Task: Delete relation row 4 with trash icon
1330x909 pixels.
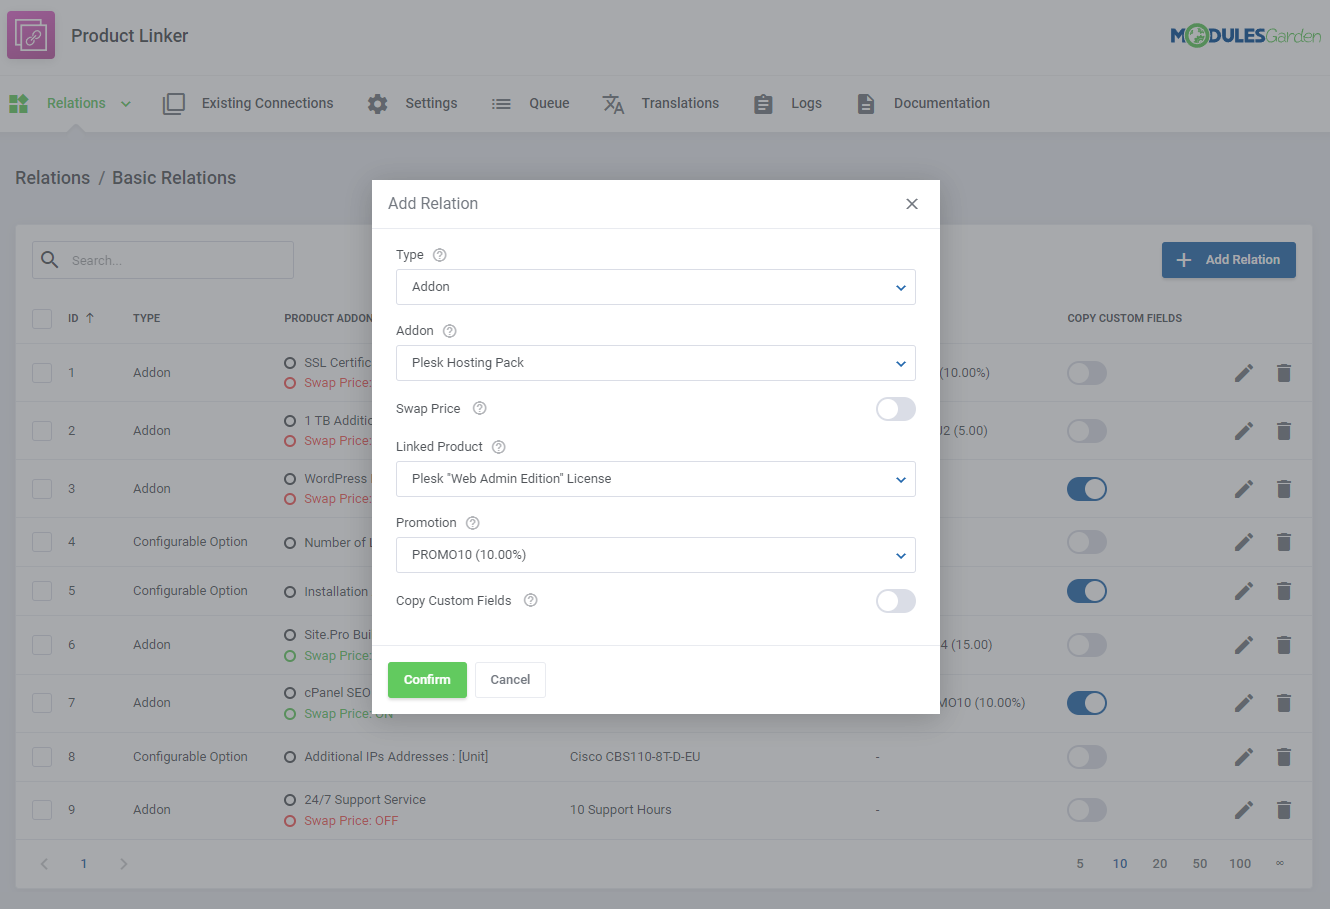Action: coord(1284,542)
